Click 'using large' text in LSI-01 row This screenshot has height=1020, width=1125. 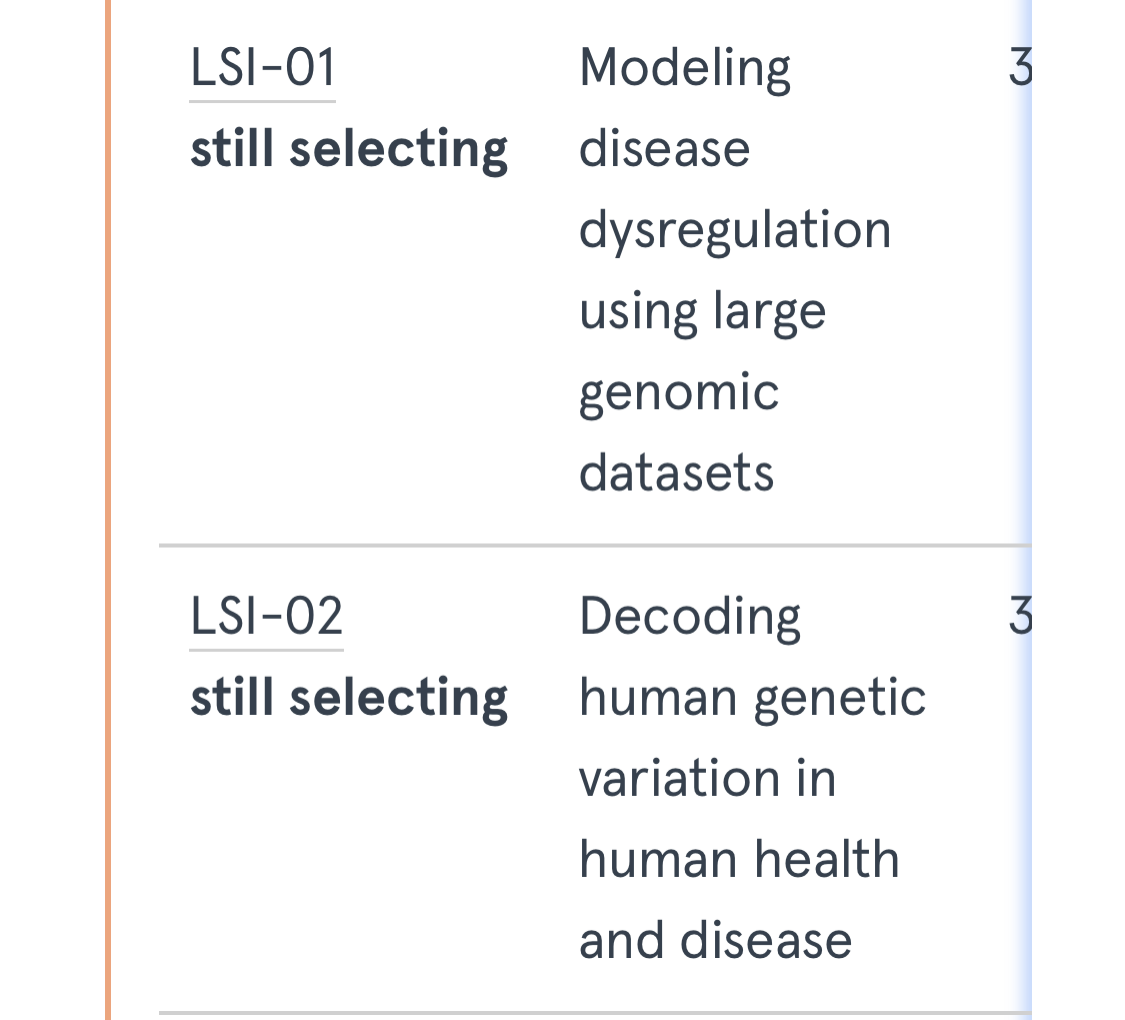coord(702,312)
